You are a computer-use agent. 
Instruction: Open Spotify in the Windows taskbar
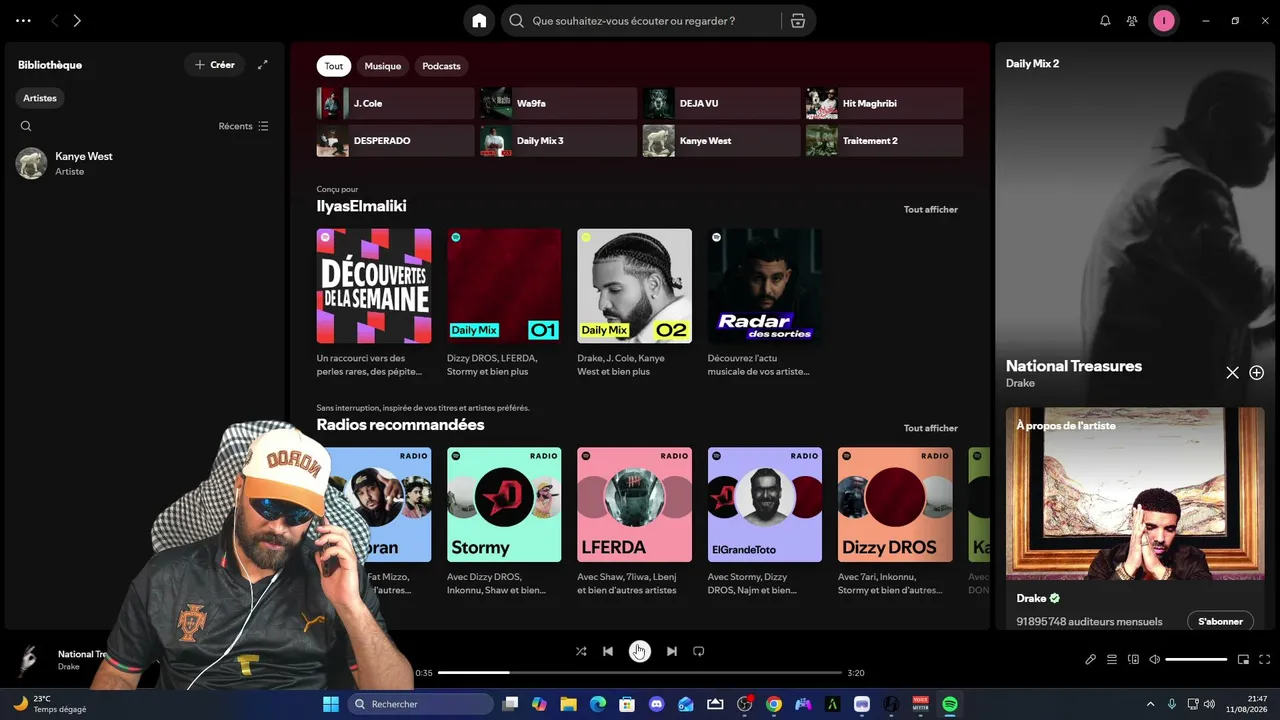[x=950, y=704]
